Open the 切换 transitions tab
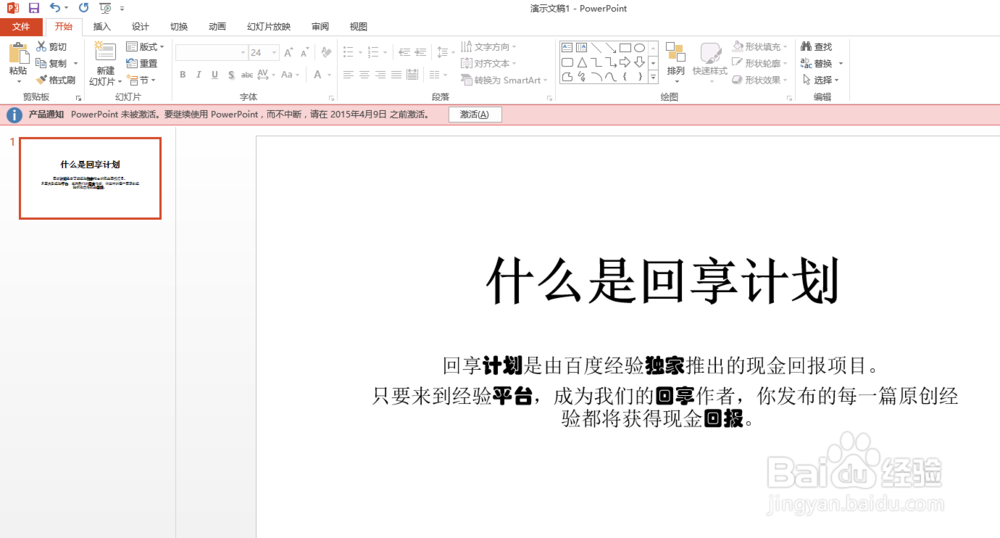Image resolution: width=1000 pixels, height=538 pixels. click(x=179, y=26)
